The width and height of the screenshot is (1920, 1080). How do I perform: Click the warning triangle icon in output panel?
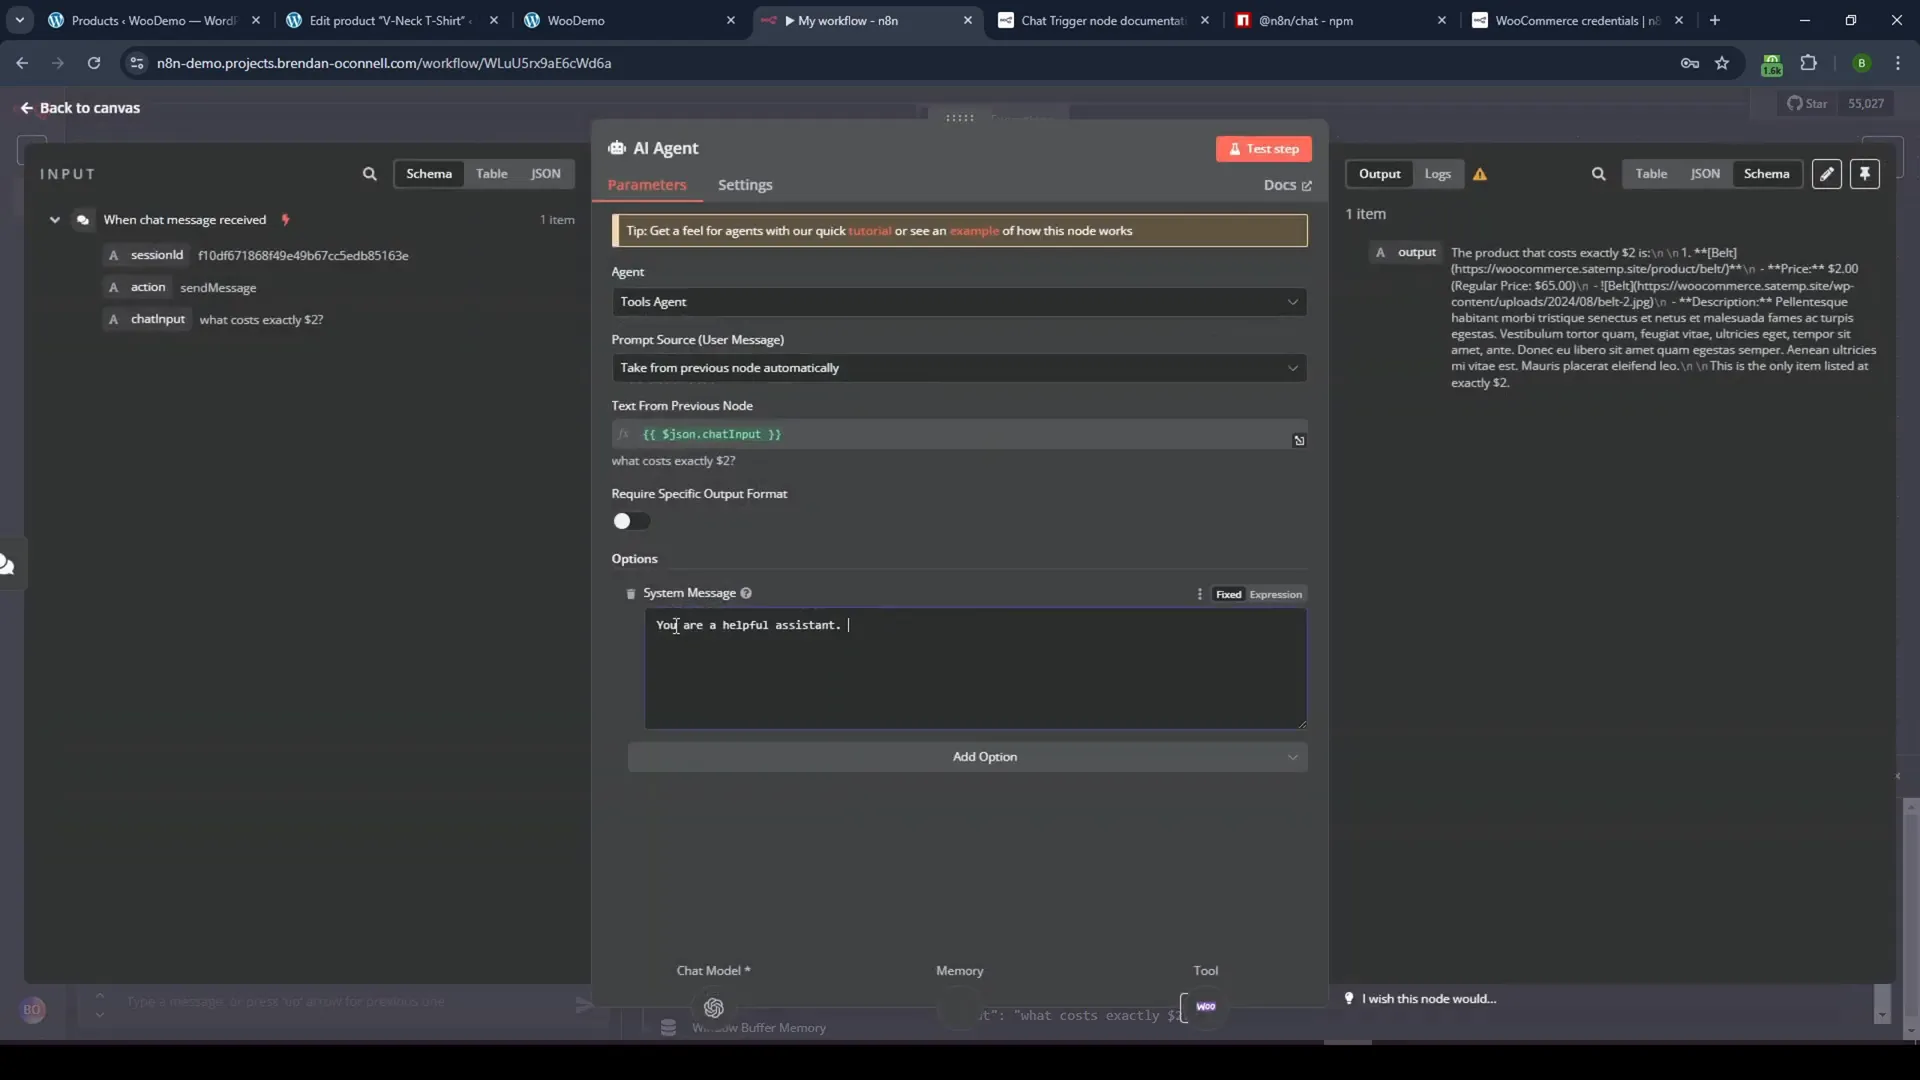[1480, 173]
